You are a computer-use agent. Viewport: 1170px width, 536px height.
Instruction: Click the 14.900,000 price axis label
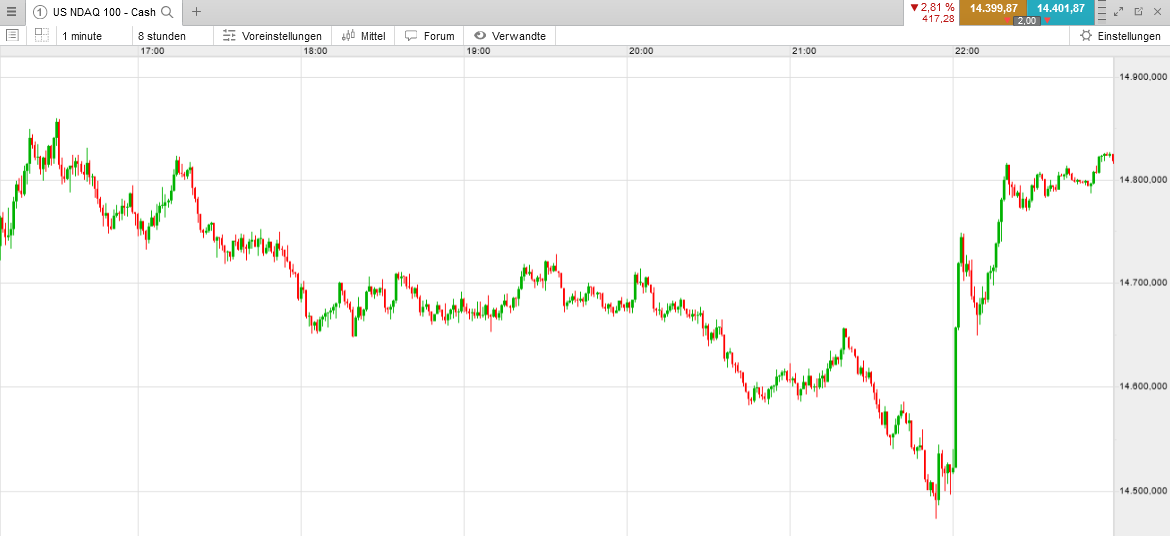pyautogui.click(x=1142, y=76)
